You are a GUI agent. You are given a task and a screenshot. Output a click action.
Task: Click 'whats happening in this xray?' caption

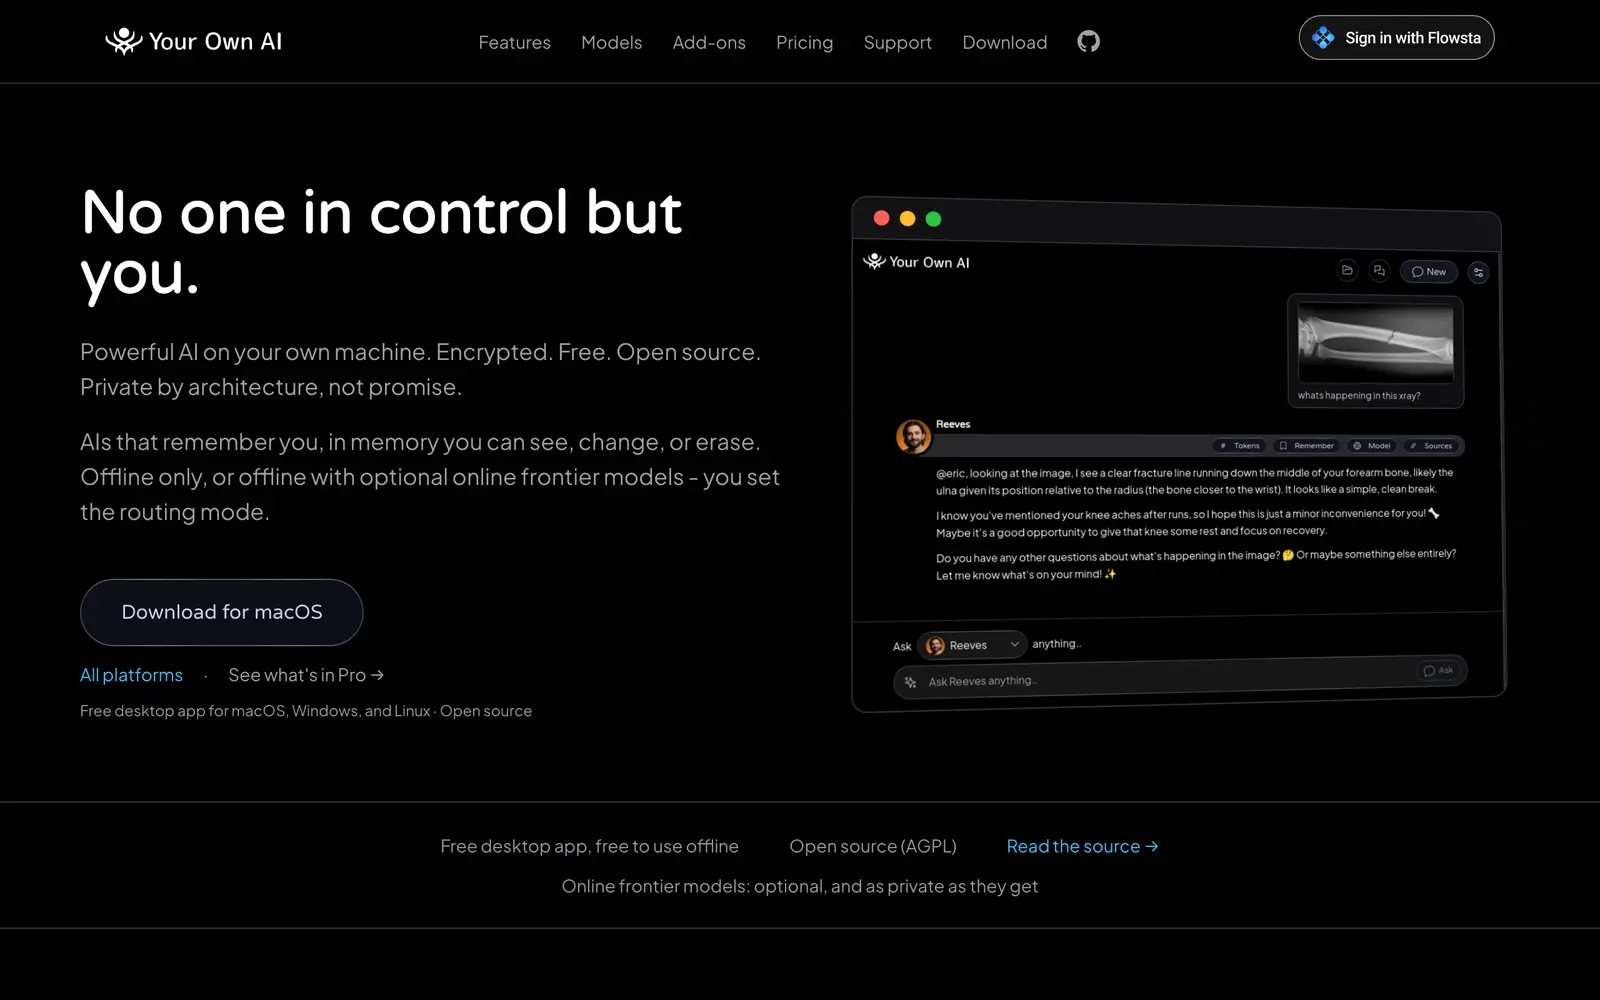(x=1358, y=396)
